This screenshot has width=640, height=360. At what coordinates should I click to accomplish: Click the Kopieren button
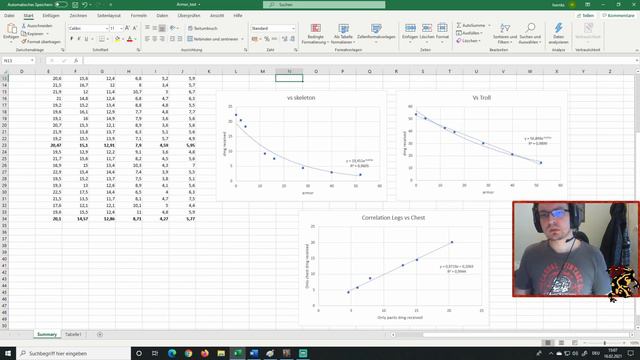[34, 33]
